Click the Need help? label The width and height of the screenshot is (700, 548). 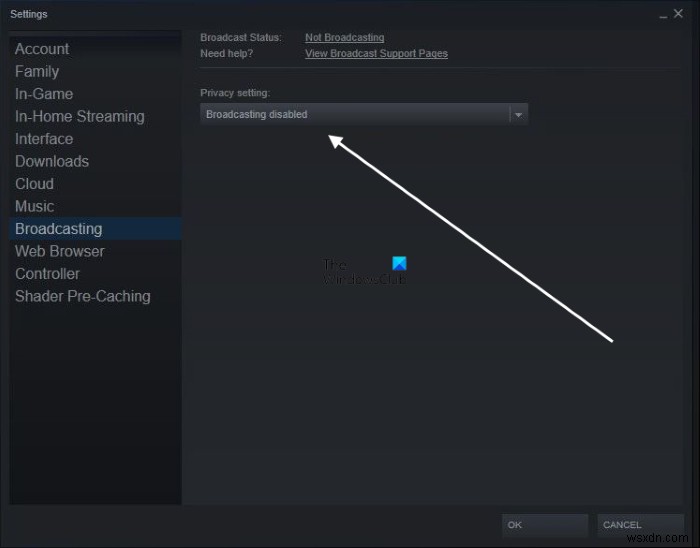pos(226,54)
